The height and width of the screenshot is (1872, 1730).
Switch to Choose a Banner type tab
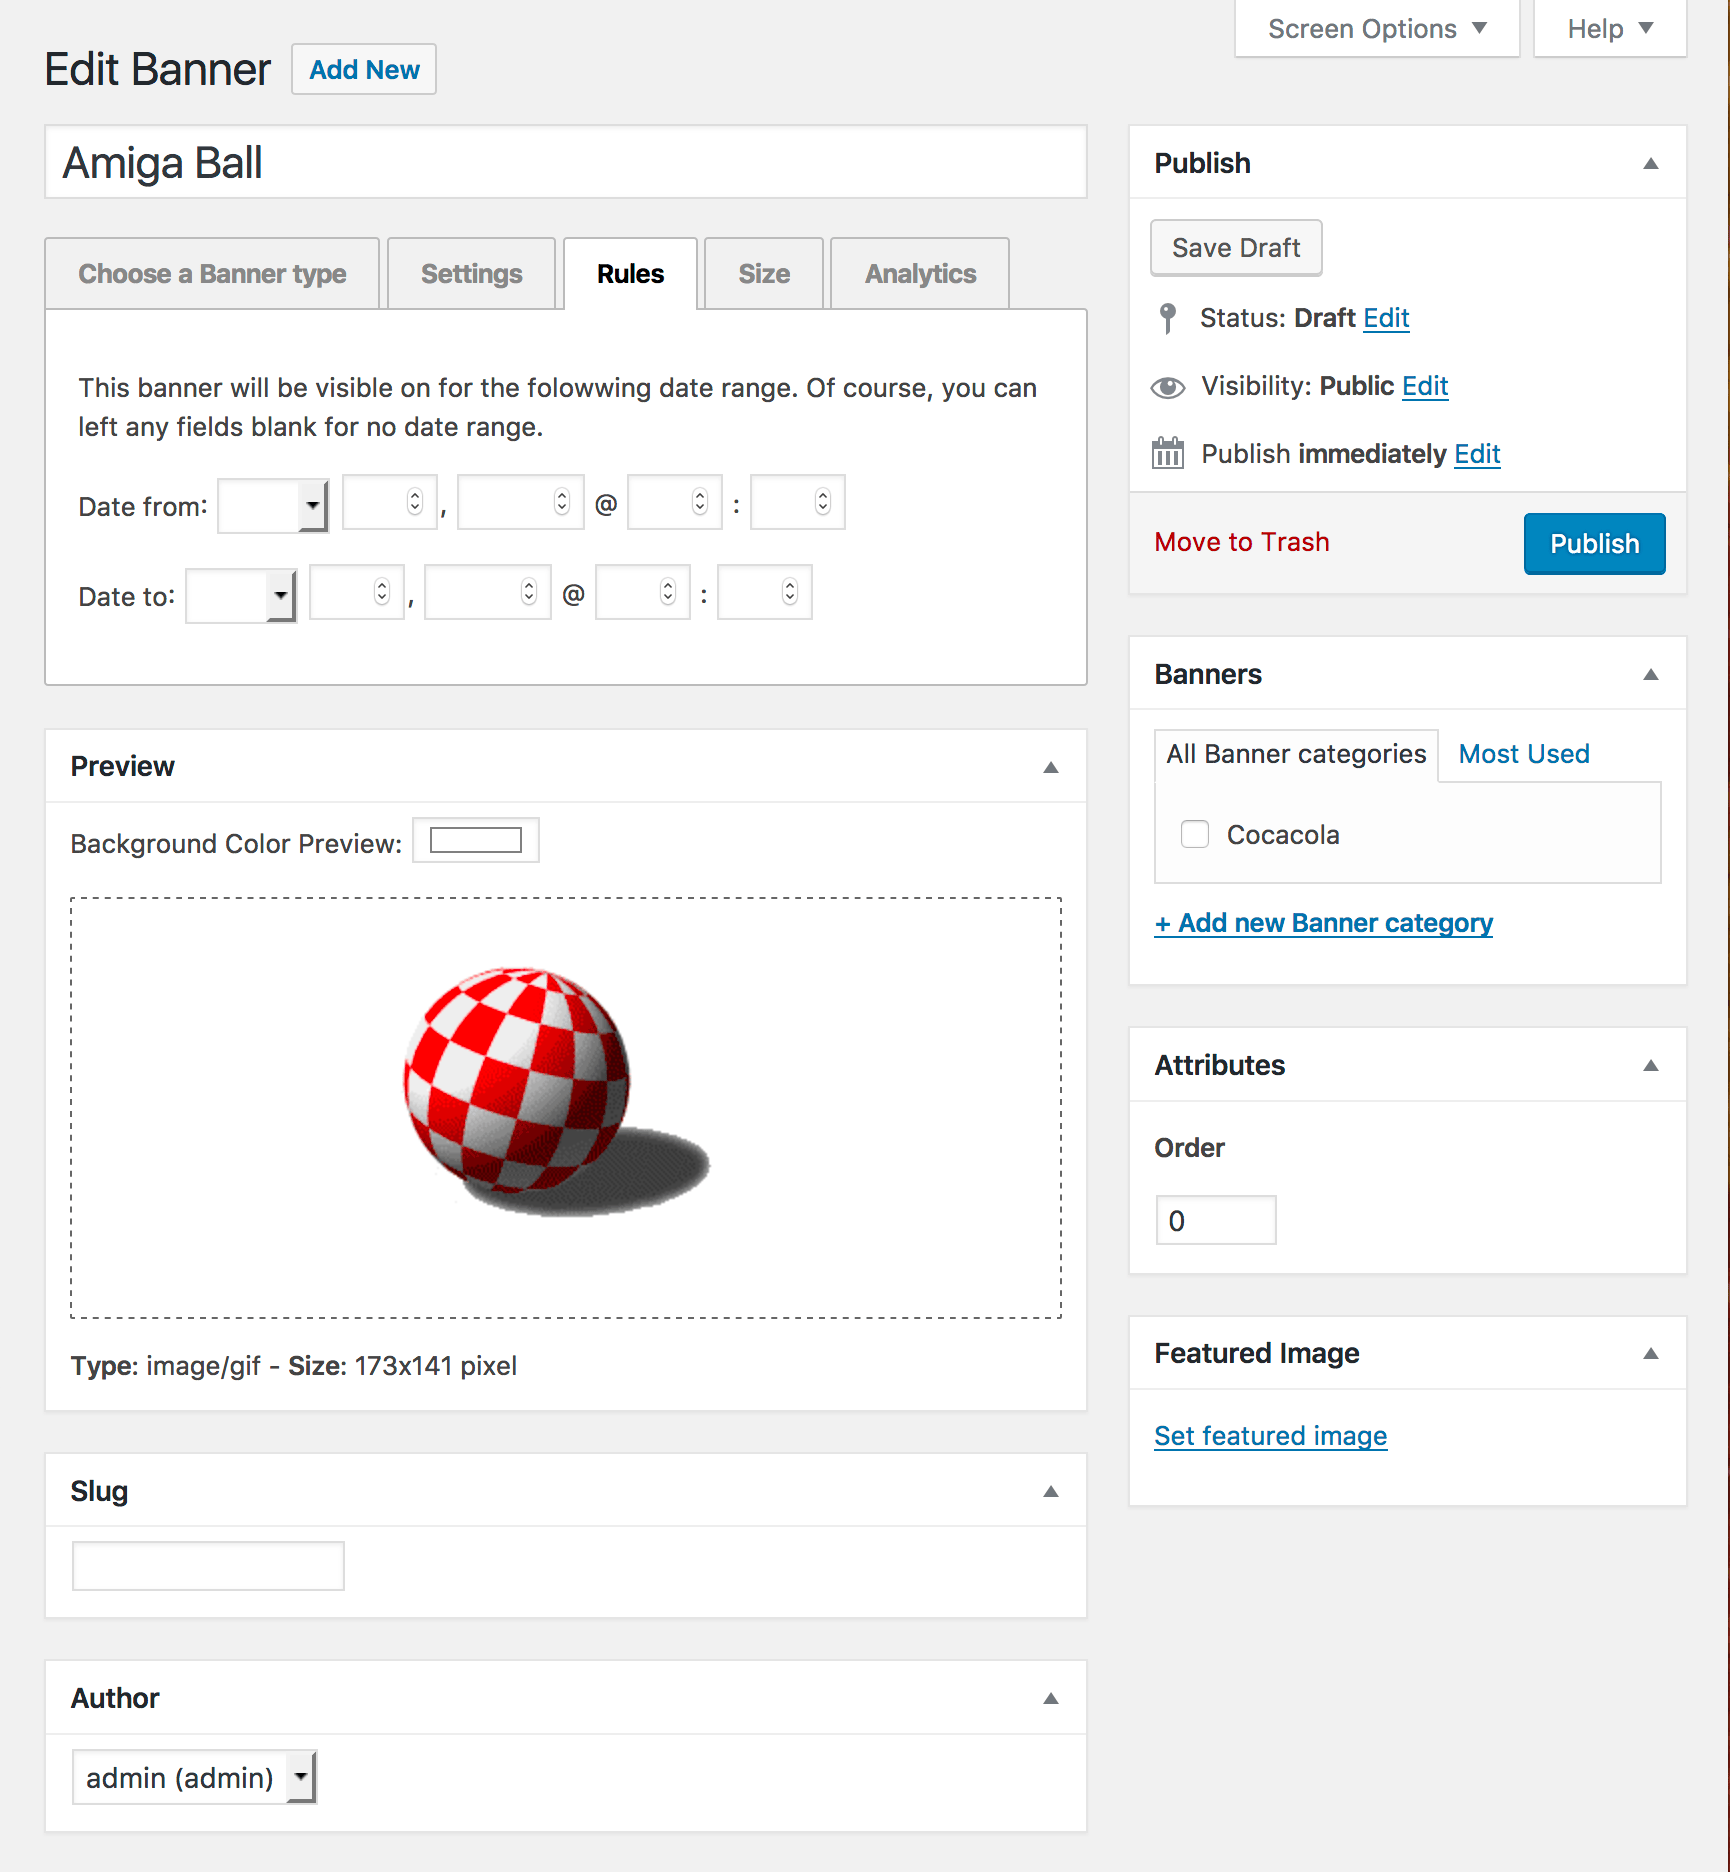212,274
